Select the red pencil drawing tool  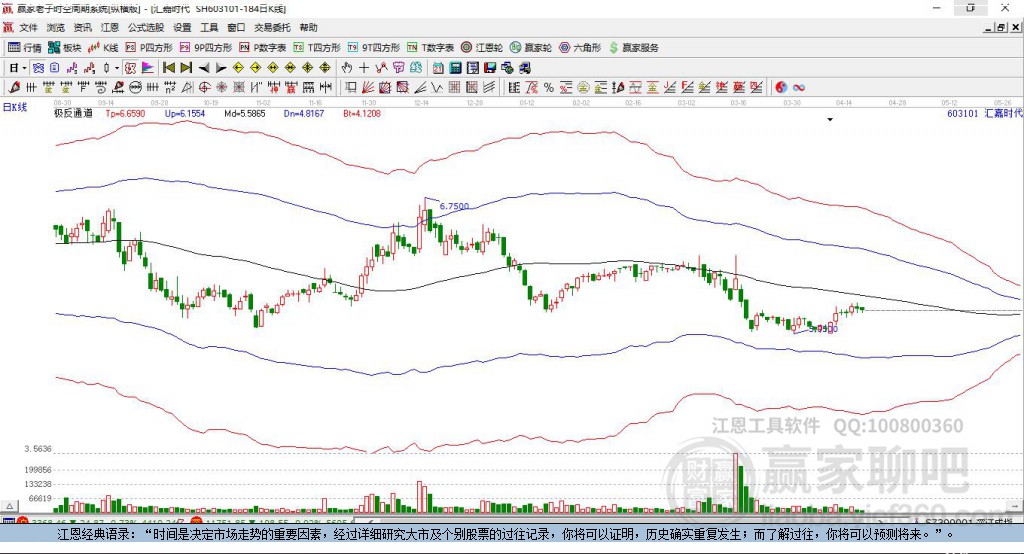click(14, 87)
